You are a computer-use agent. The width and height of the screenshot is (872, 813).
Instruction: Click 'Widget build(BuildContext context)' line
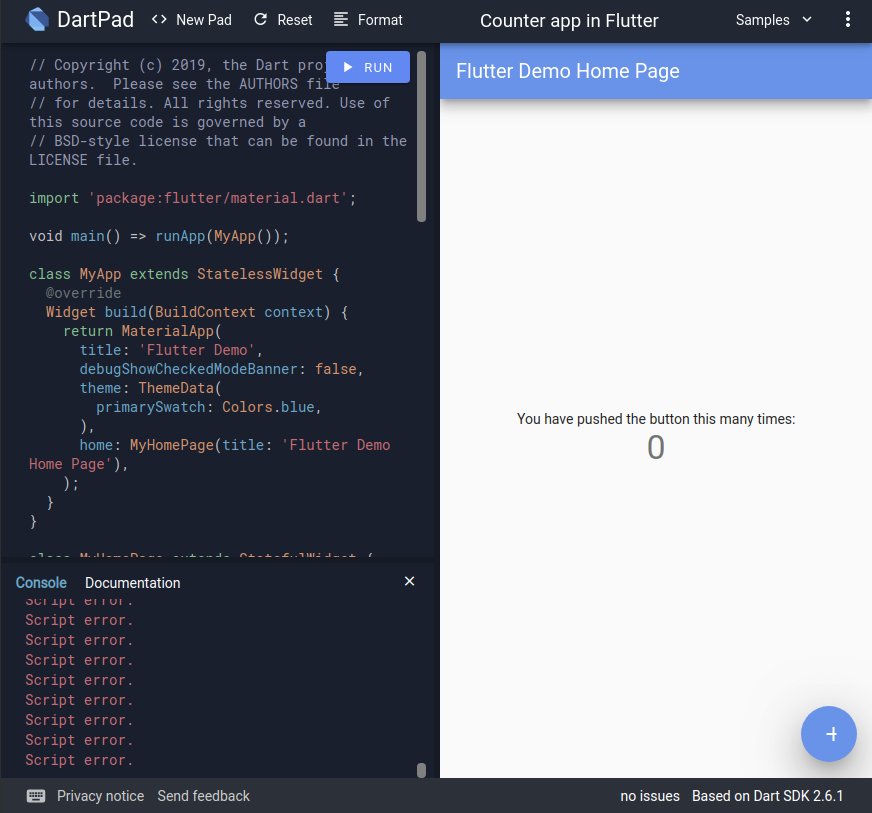(197, 313)
